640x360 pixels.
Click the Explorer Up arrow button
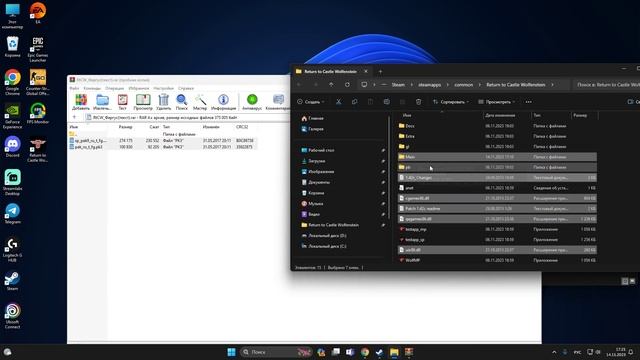pyautogui.click(x=331, y=84)
